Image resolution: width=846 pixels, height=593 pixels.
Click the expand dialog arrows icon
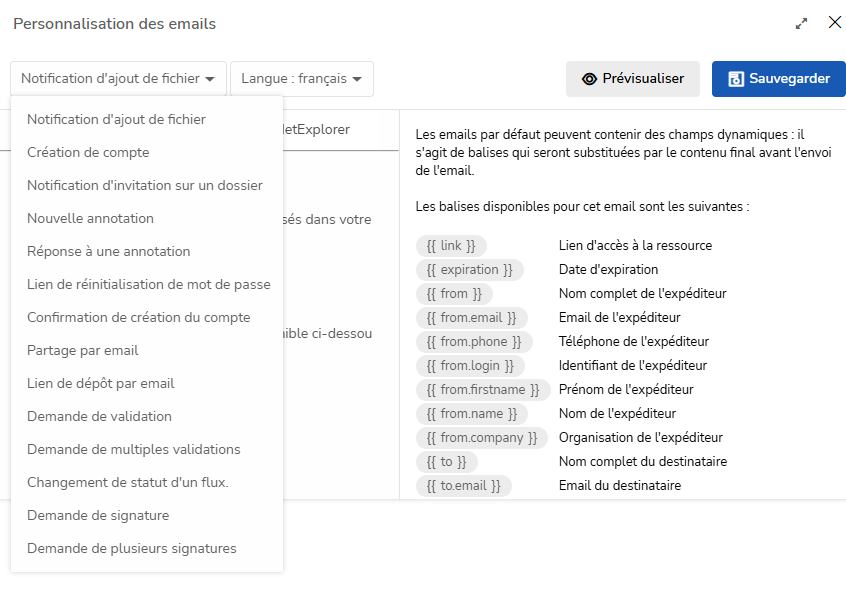tap(801, 23)
